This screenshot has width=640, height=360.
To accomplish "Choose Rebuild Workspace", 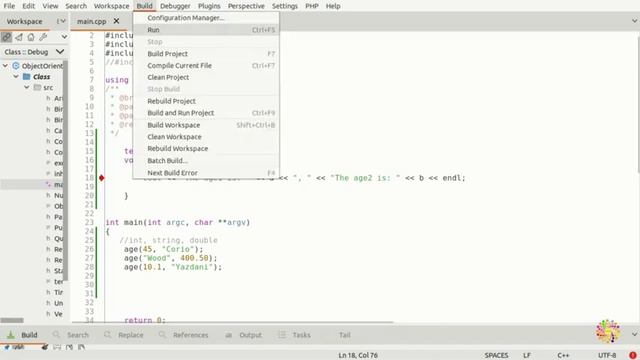I will click(206, 149).
